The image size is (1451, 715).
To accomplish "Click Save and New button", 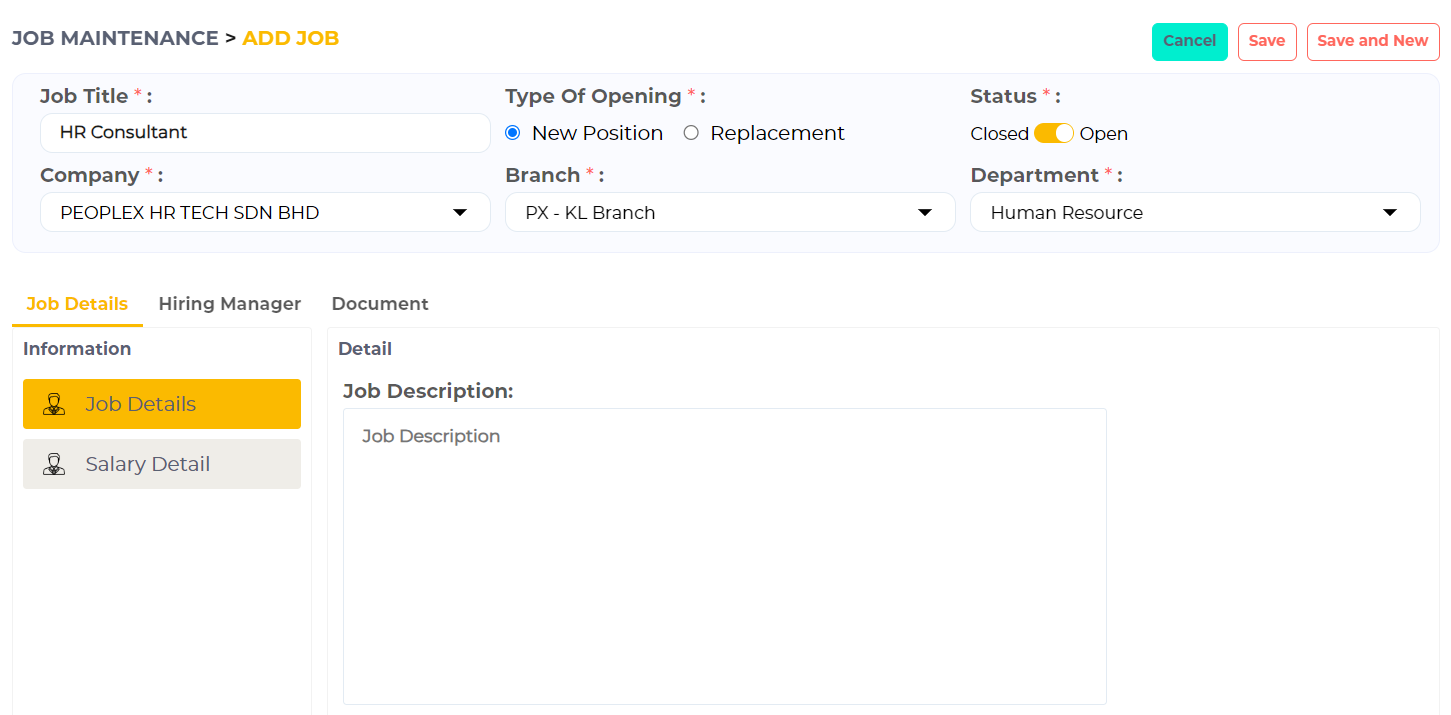I will pyautogui.click(x=1372, y=41).
